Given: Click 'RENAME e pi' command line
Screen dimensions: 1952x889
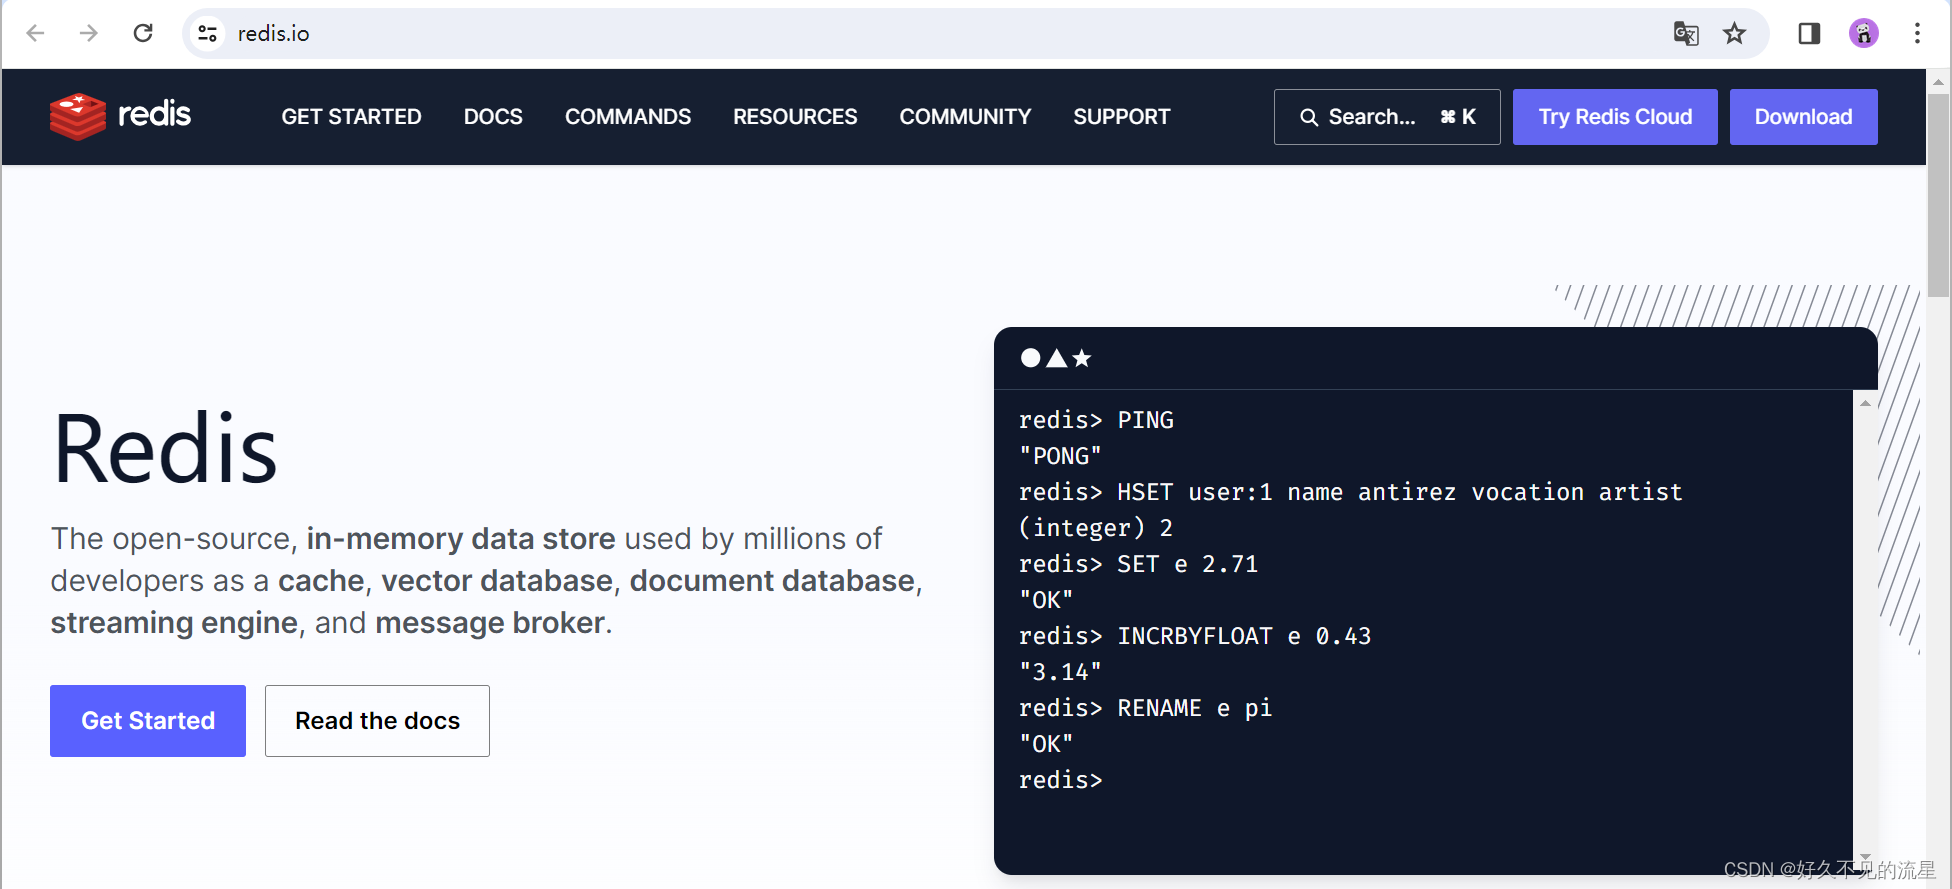Looking at the screenshot, I should click(1145, 708).
